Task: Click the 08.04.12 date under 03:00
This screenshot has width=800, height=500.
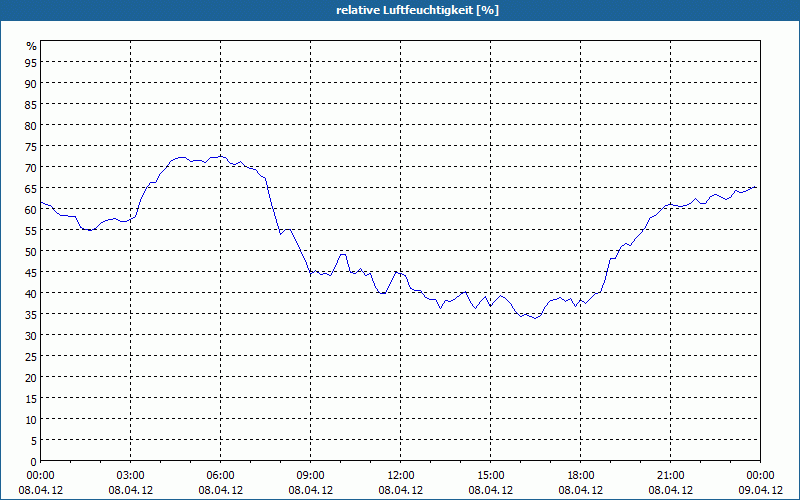Action: (131, 490)
